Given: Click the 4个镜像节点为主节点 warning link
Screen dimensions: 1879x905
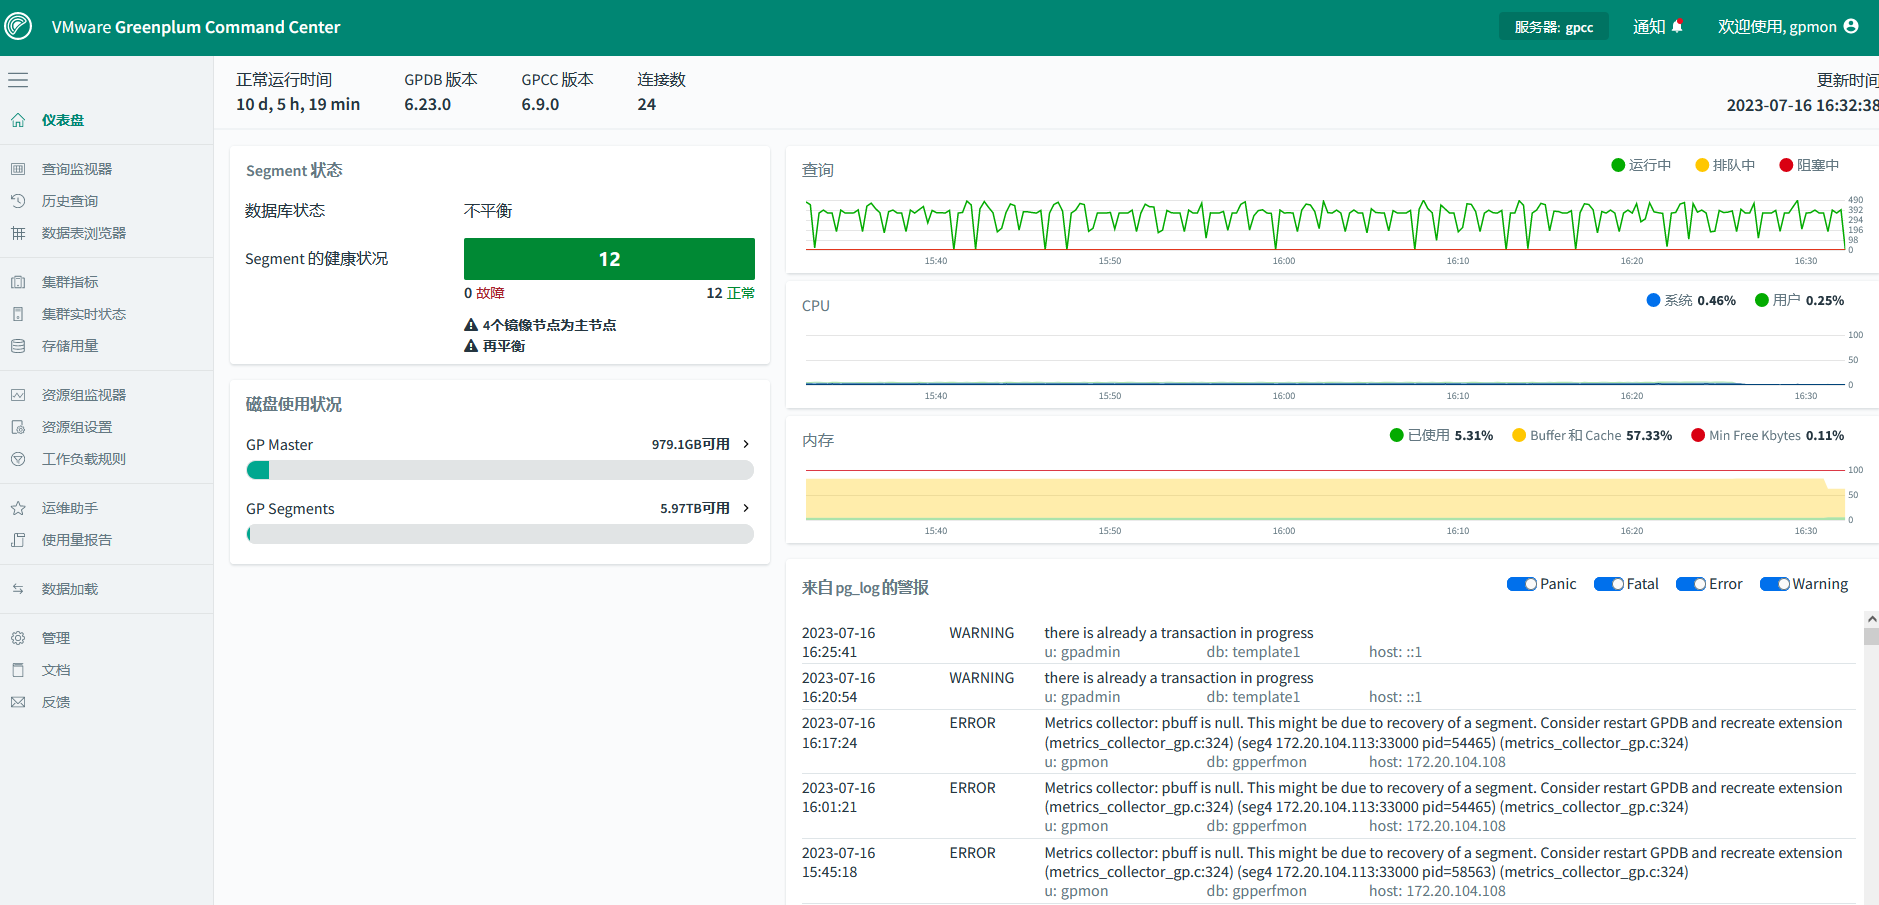Looking at the screenshot, I should [x=549, y=325].
